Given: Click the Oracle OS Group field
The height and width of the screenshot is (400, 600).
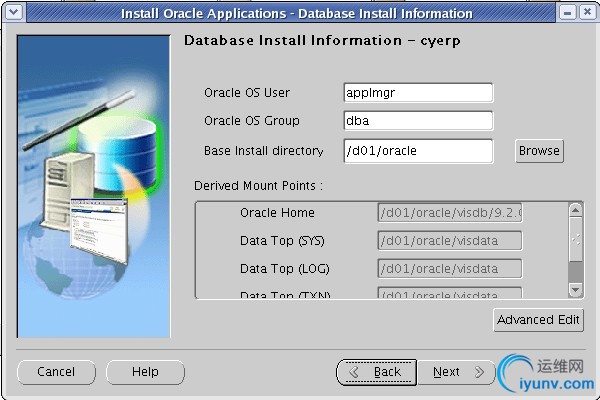Looking at the screenshot, I should (x=418, y=121).
